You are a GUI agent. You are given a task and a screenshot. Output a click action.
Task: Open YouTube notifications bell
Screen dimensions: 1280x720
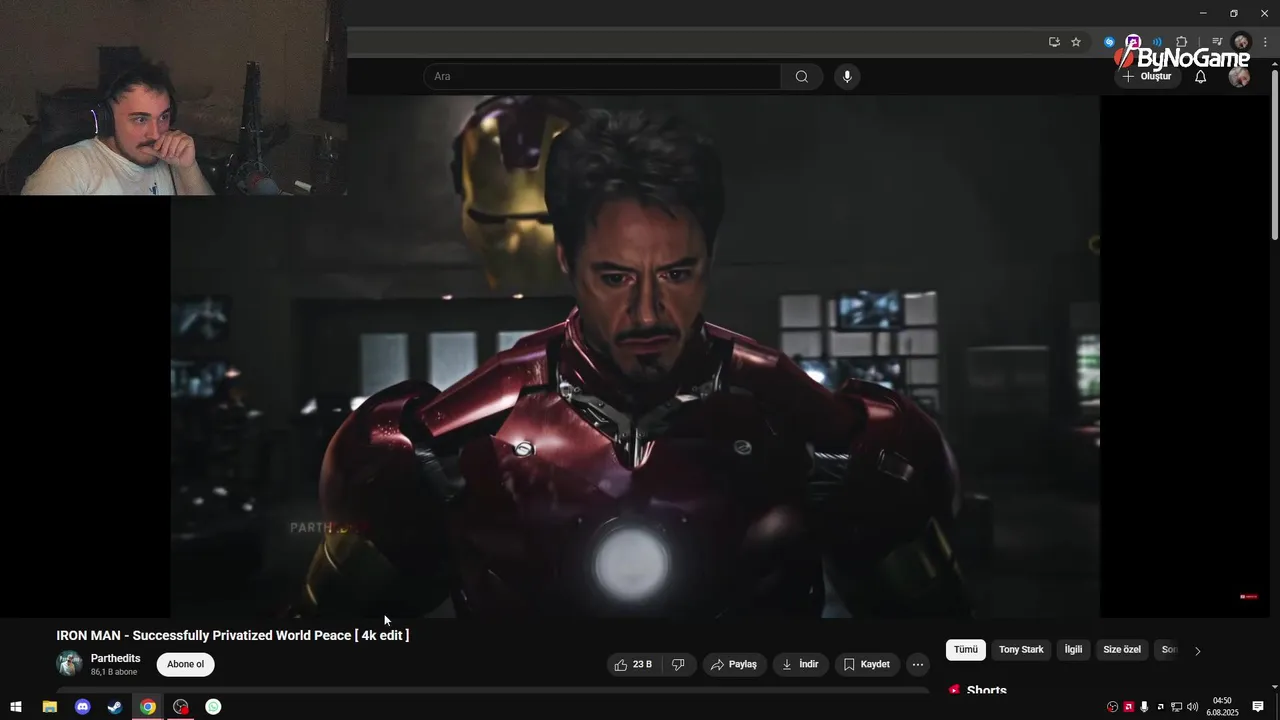pos(1201,77)
